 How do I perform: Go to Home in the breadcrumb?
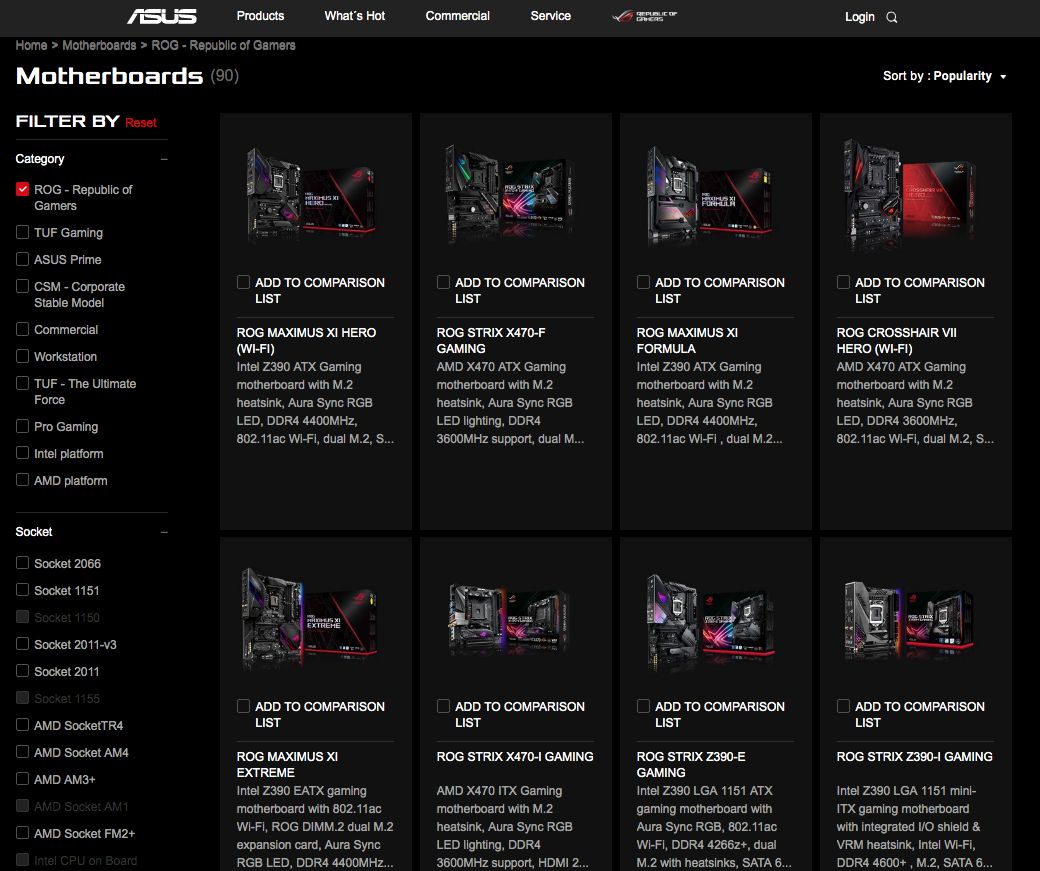31,45
